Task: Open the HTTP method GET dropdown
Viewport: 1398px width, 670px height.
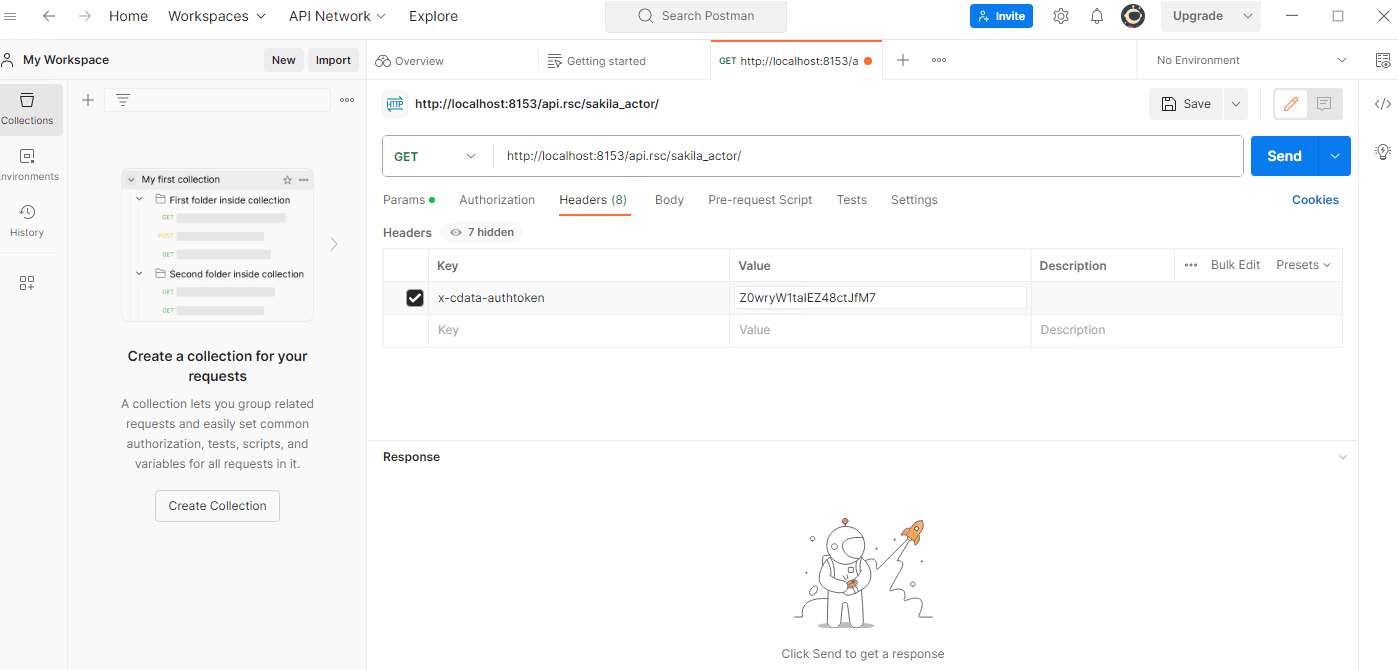Action: click(x=436, y=156)
